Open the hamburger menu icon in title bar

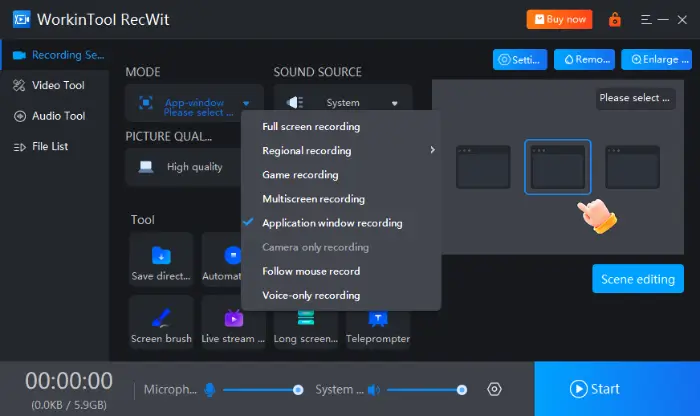click(x=646, y=20)
